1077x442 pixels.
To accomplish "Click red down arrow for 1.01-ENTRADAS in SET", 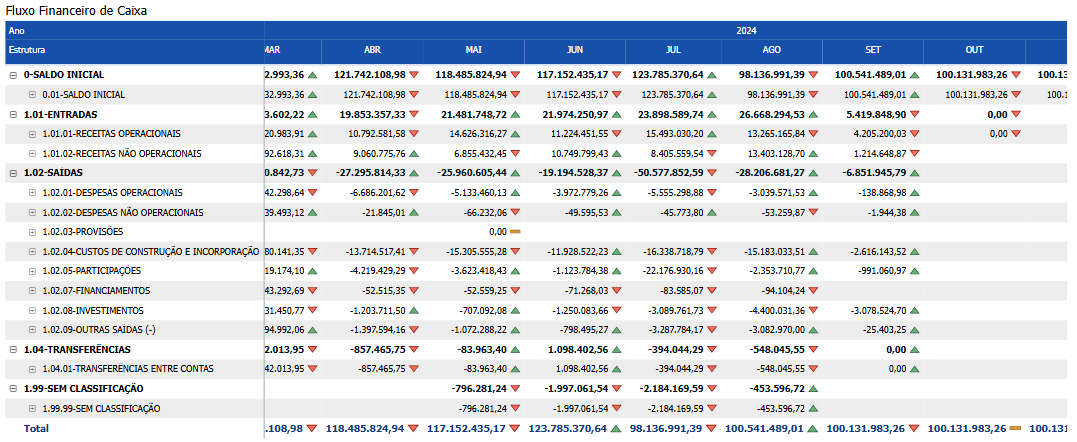I will pyautogui.click(x=914, y=114).
